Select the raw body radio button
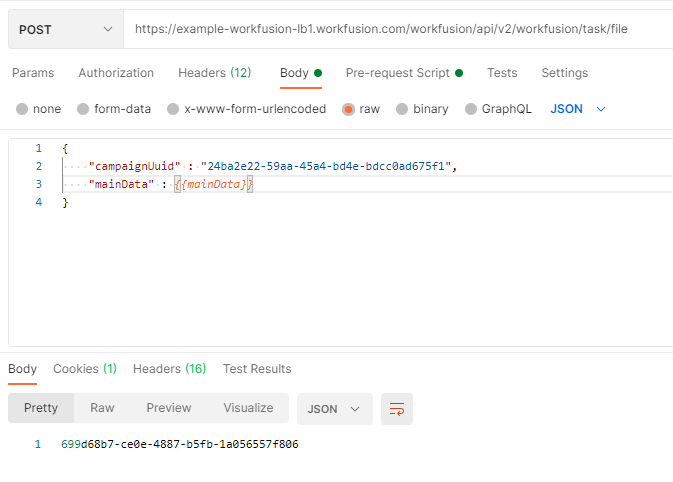Viewport: 673px width, 482px height. click(348, 109)
